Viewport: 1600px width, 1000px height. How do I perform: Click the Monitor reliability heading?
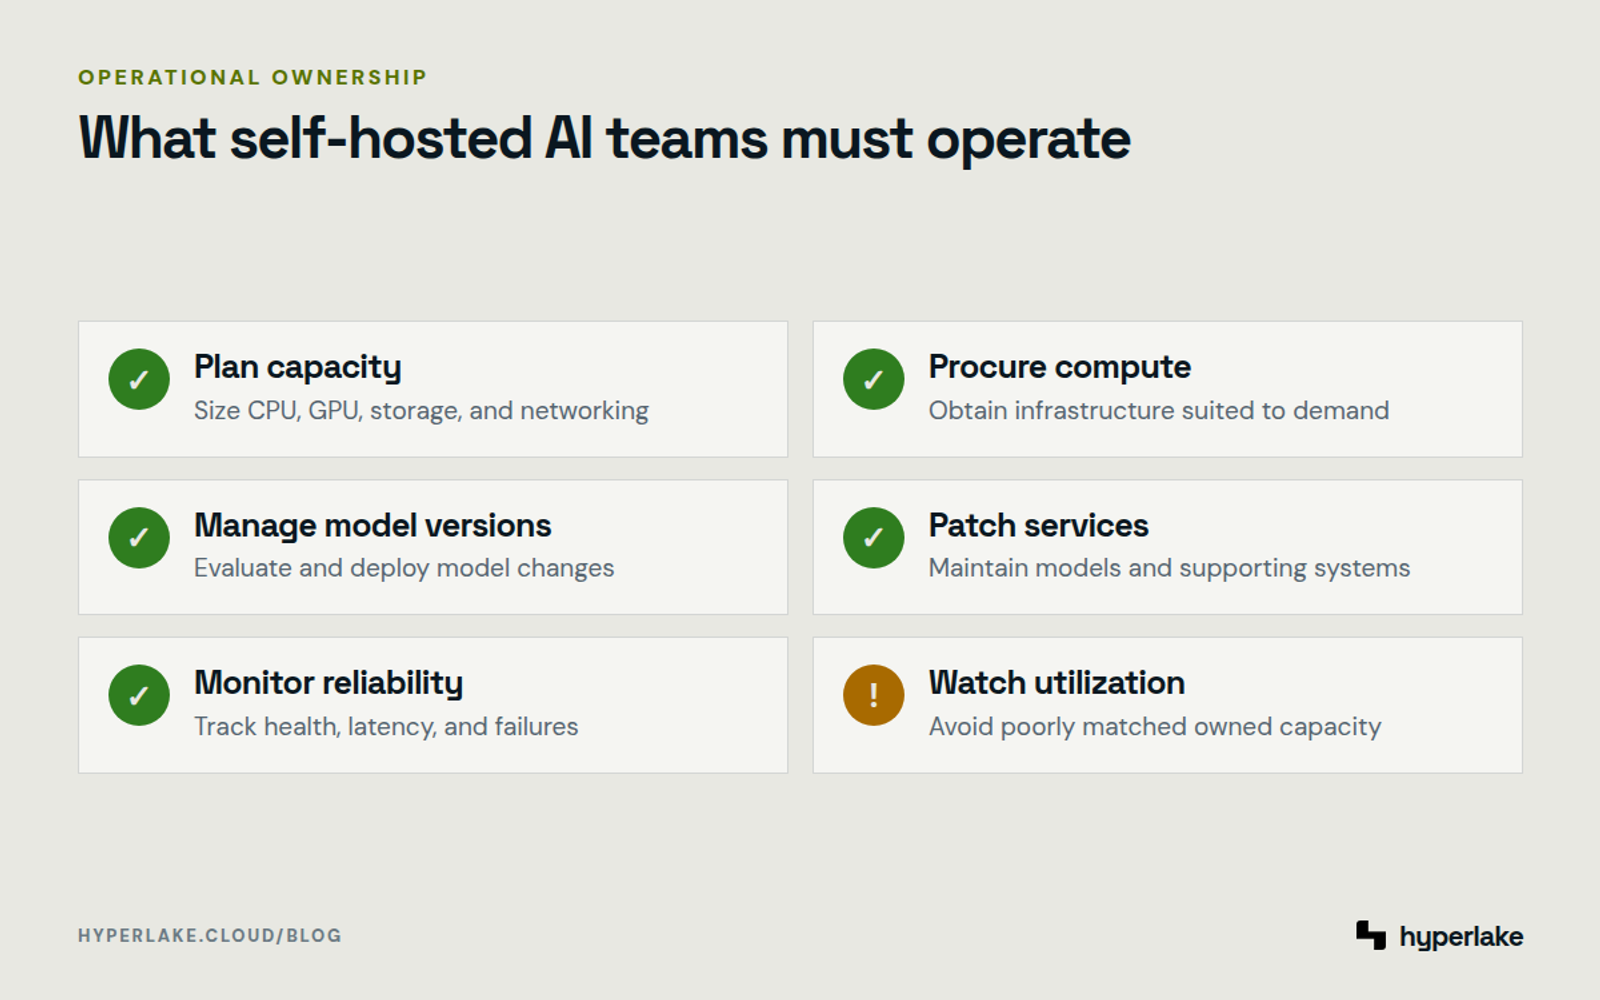[x=328, y=683]
